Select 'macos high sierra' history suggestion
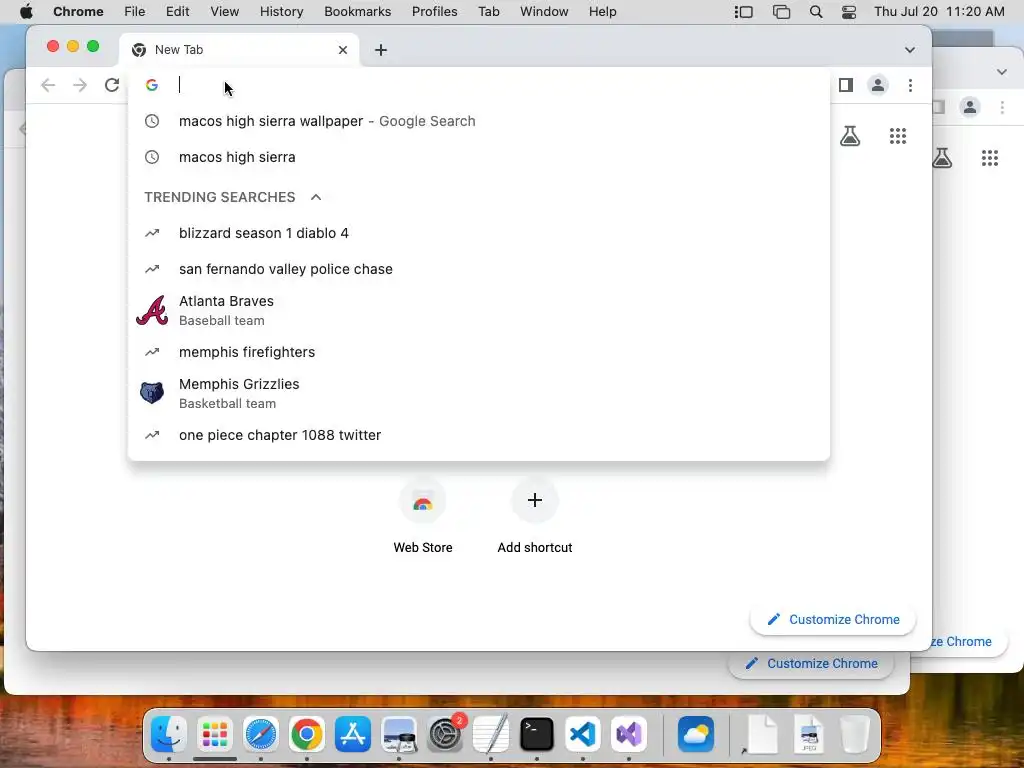The image size is (1024, 768). pos(479,157)
